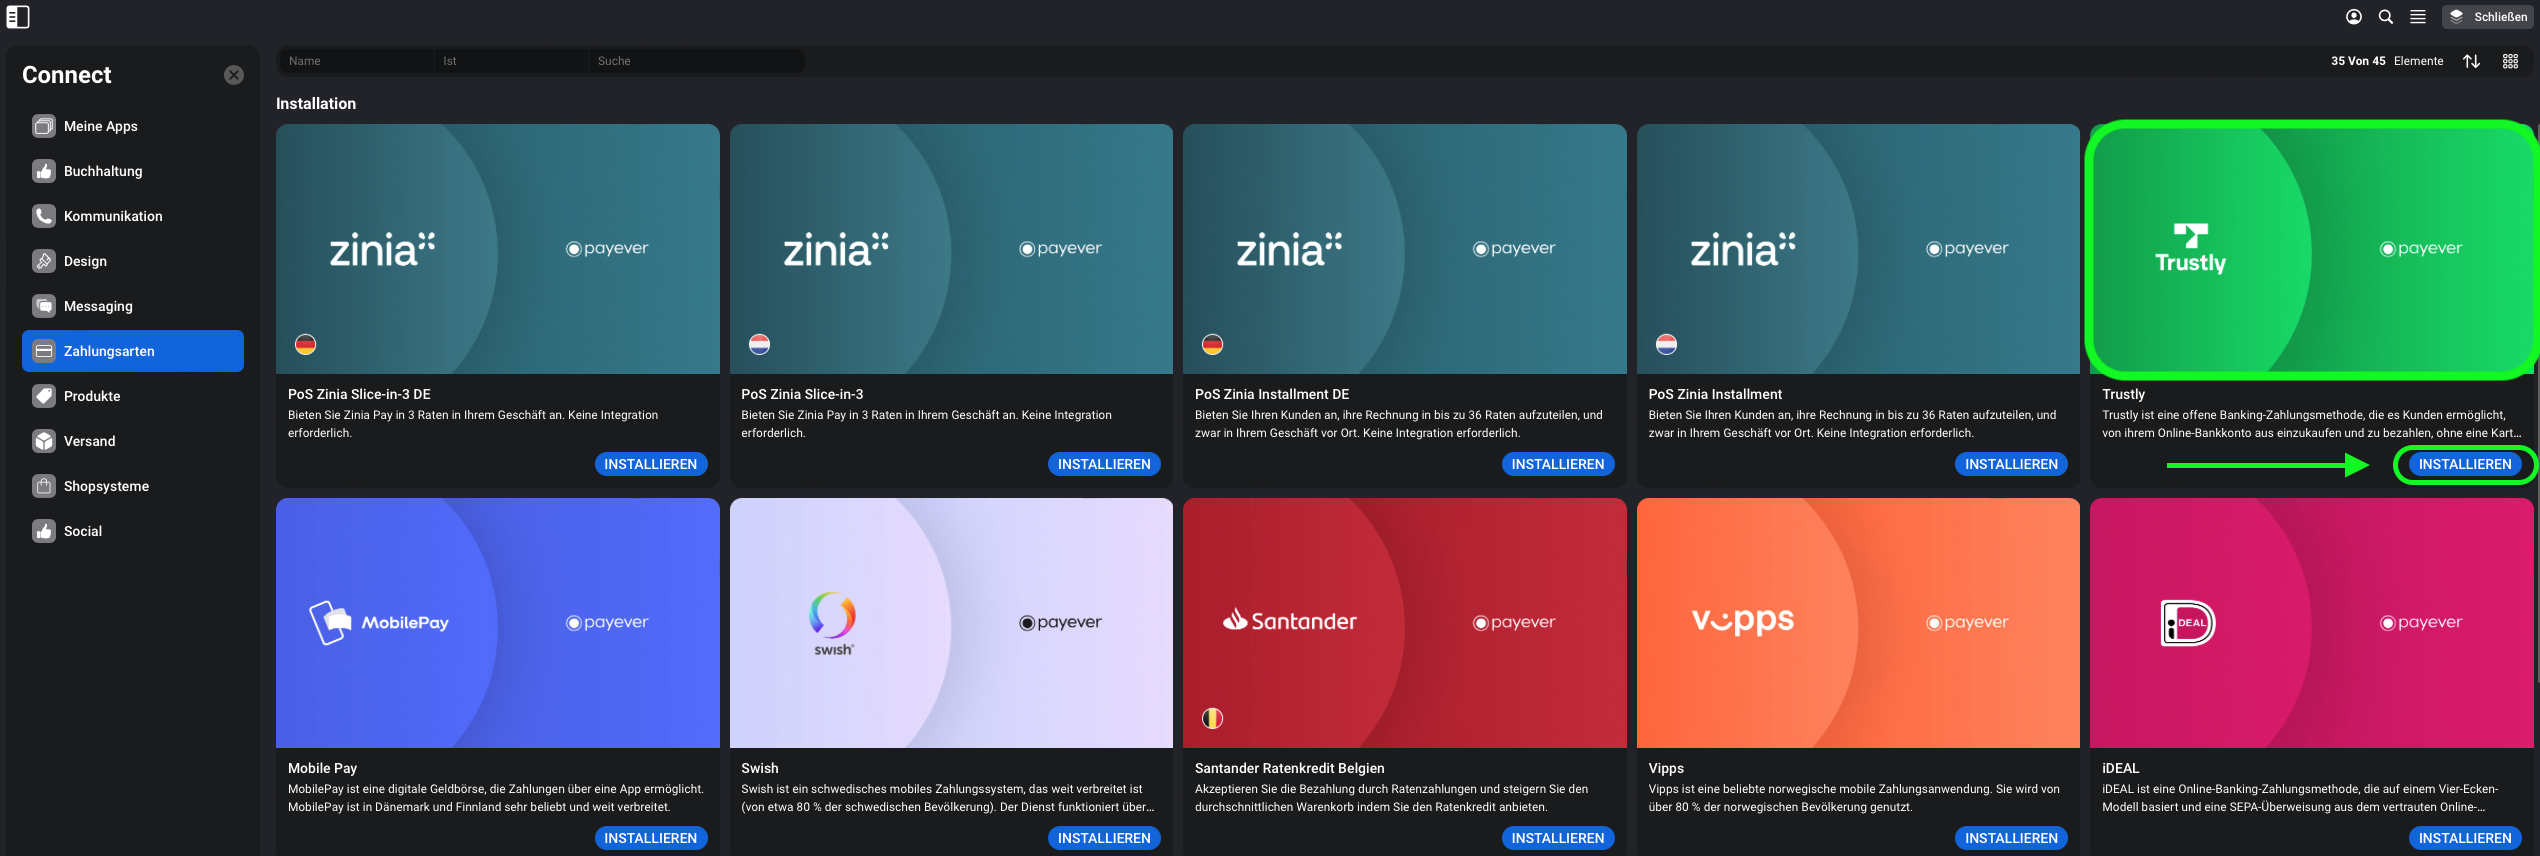Install PoS Zinia Installment DE

[1558, 464]
